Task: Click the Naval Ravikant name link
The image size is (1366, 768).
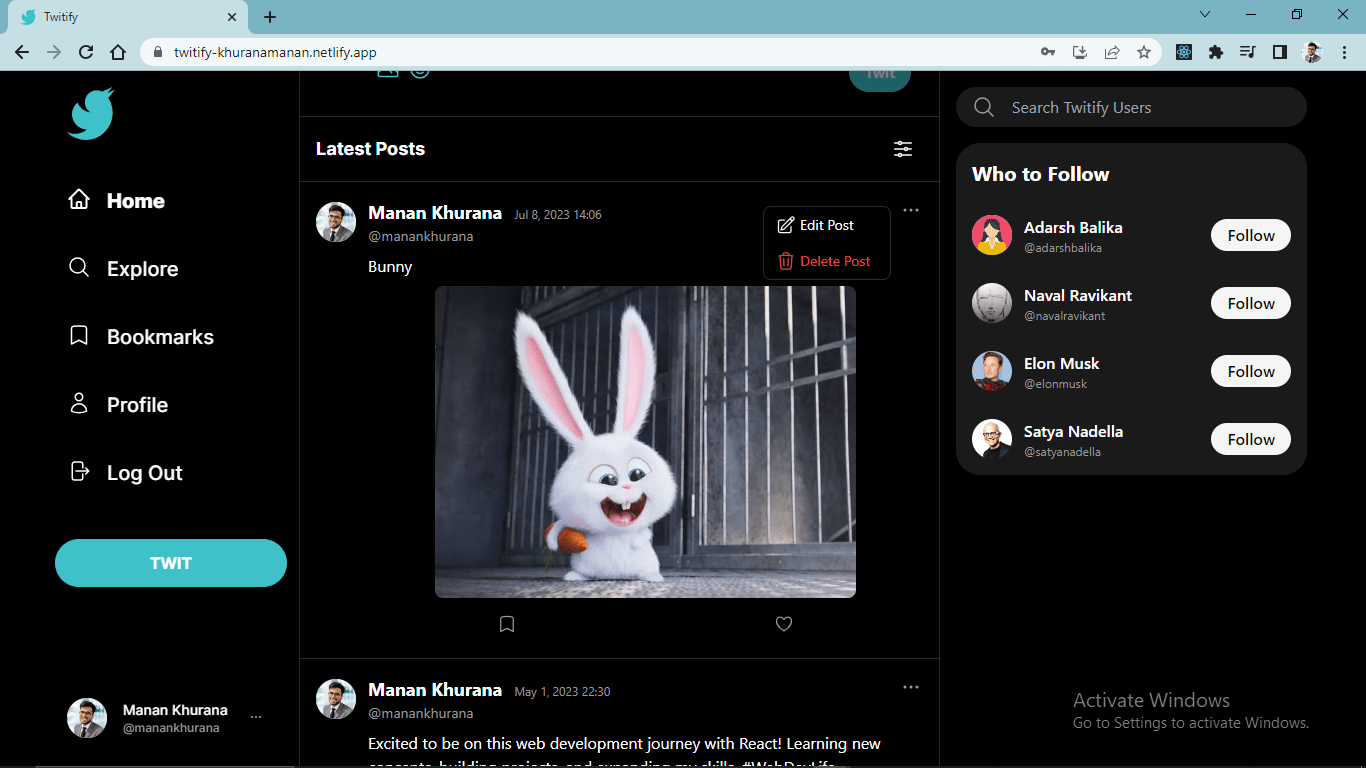Action: (x=1078, y=295)
